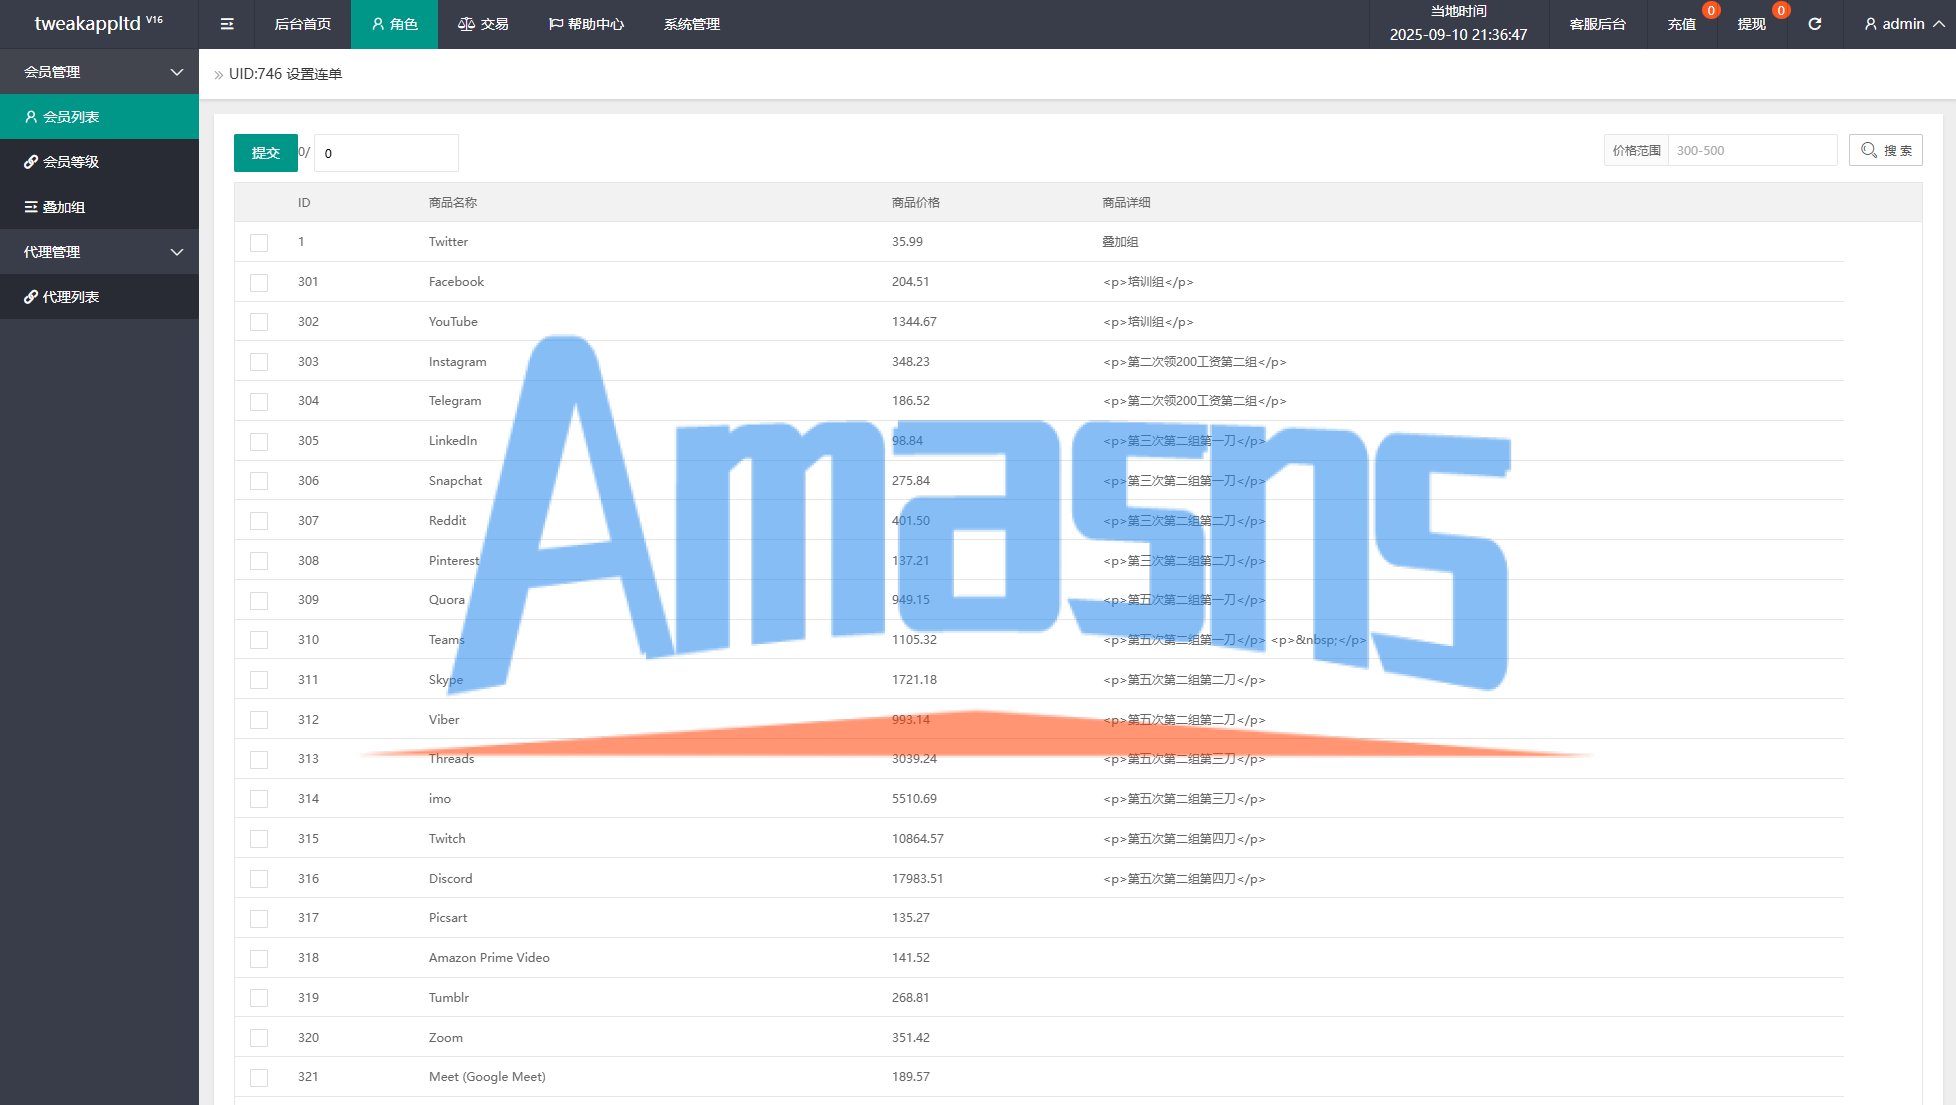Check the Twitter row checkbox
The width and height of the screenshot is (1956, 1105).
pyautogui.click(x=259, y=243)
